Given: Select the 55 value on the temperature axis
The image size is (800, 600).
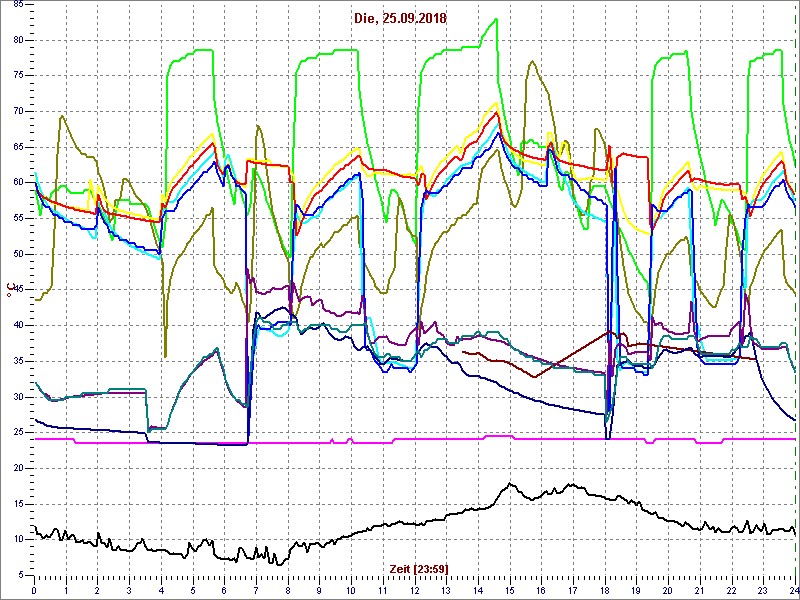Looking at the screenshot, I should pyautogui.click(x=18, y=218).
